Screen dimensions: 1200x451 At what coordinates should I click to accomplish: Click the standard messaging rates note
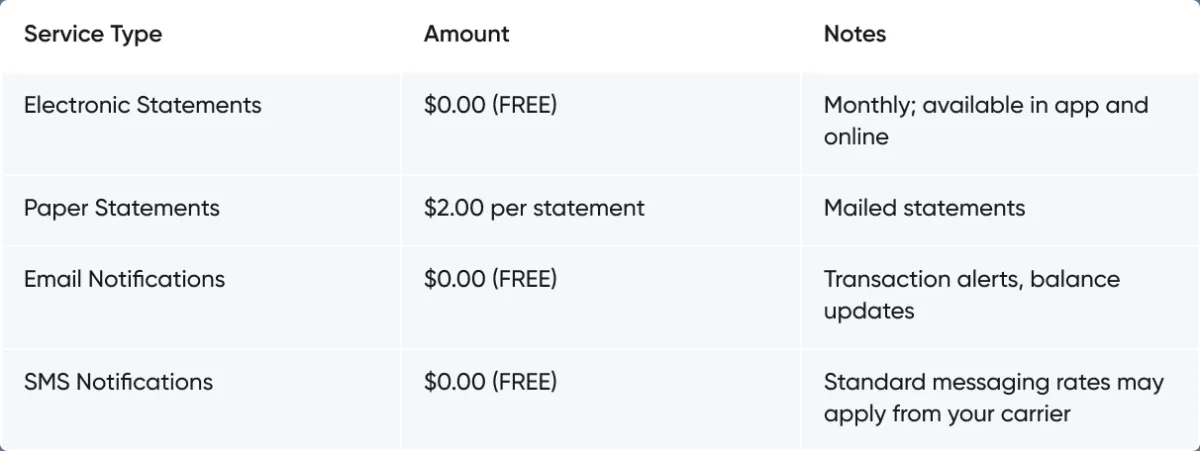tap(993, 397)
